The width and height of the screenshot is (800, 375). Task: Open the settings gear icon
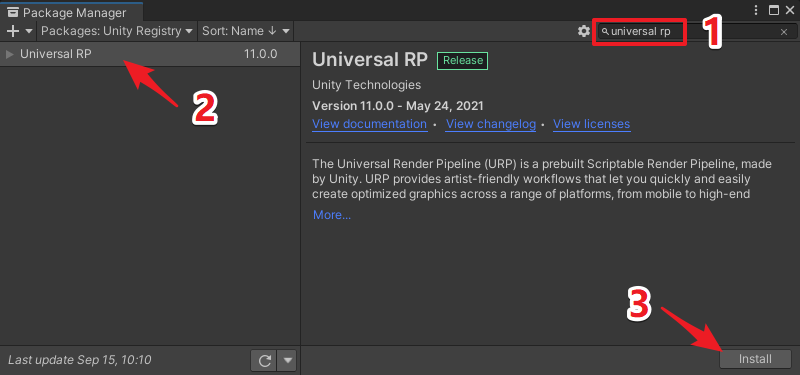pyautogui.click(x=584, y=31)
